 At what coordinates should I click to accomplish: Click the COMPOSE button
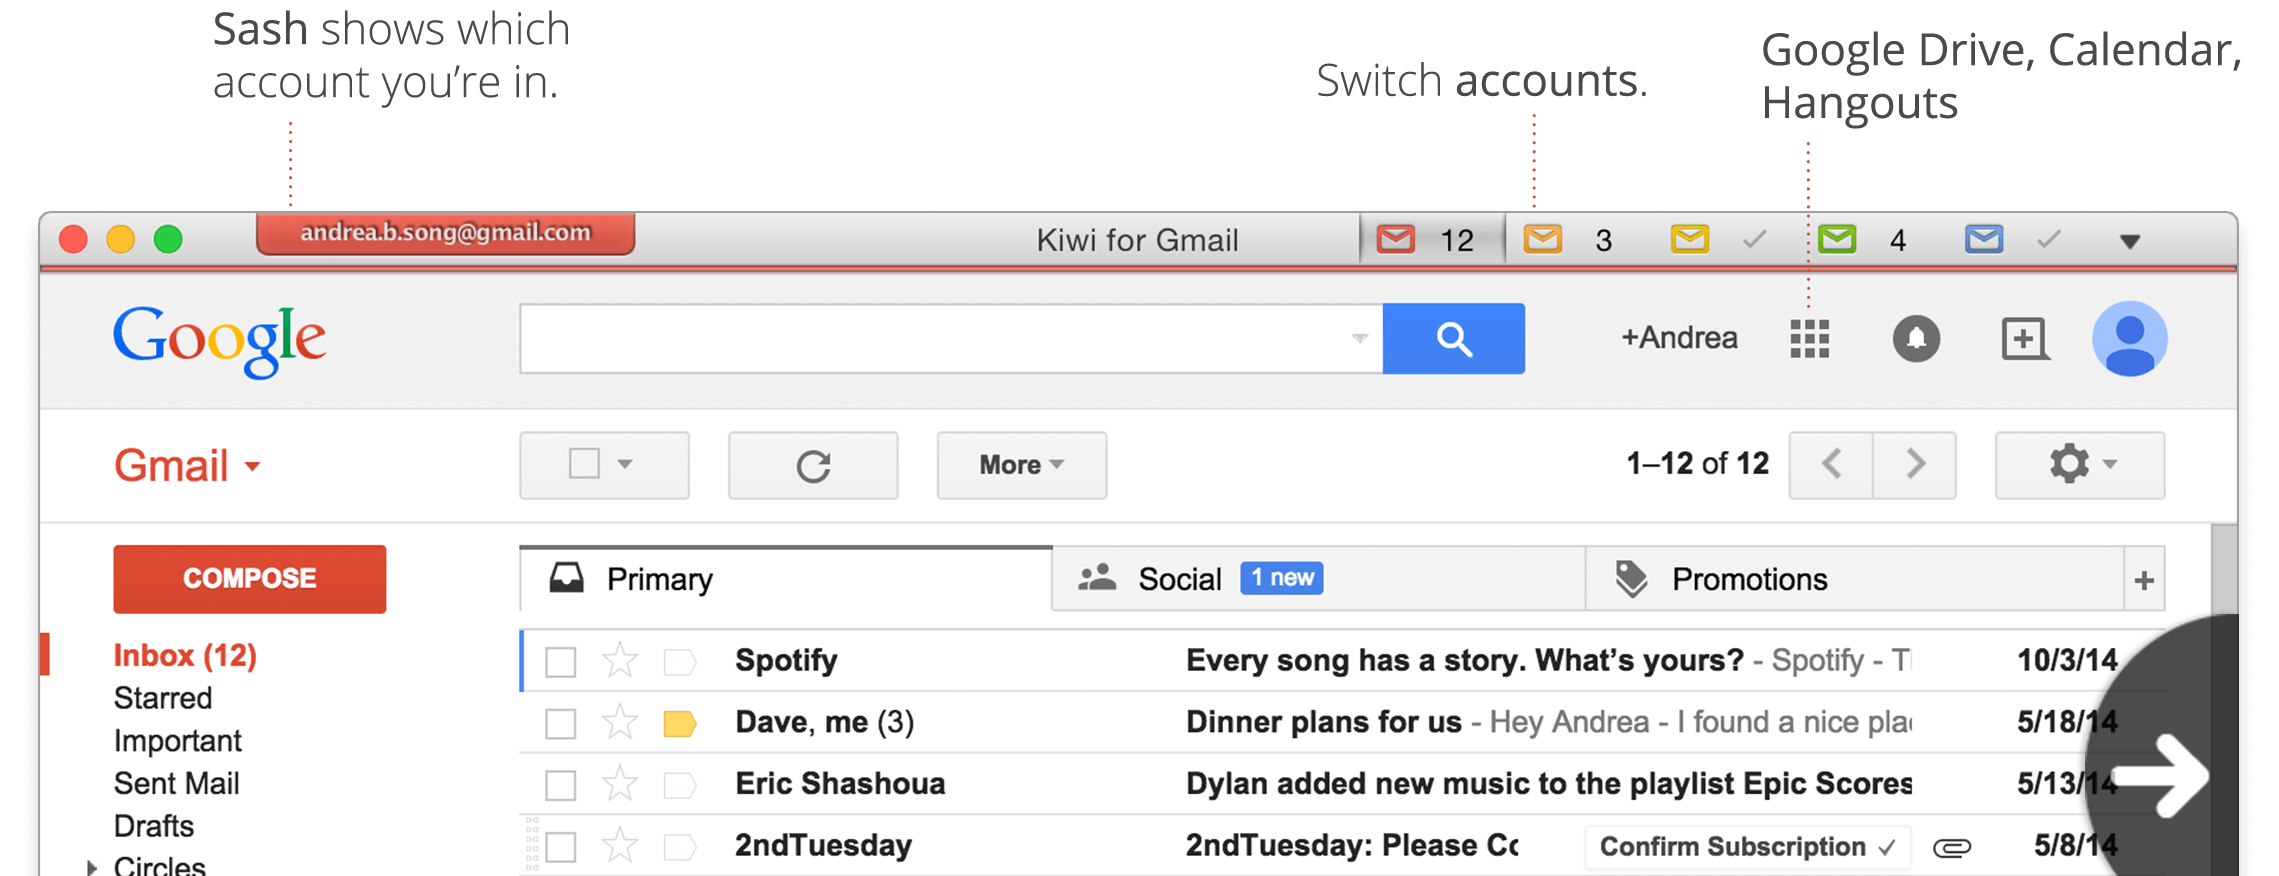pyautogui.click(x=250, y=579)
